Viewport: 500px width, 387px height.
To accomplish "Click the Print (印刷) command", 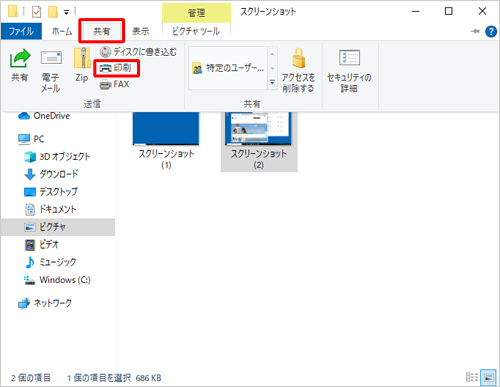I will click(116, 68).
